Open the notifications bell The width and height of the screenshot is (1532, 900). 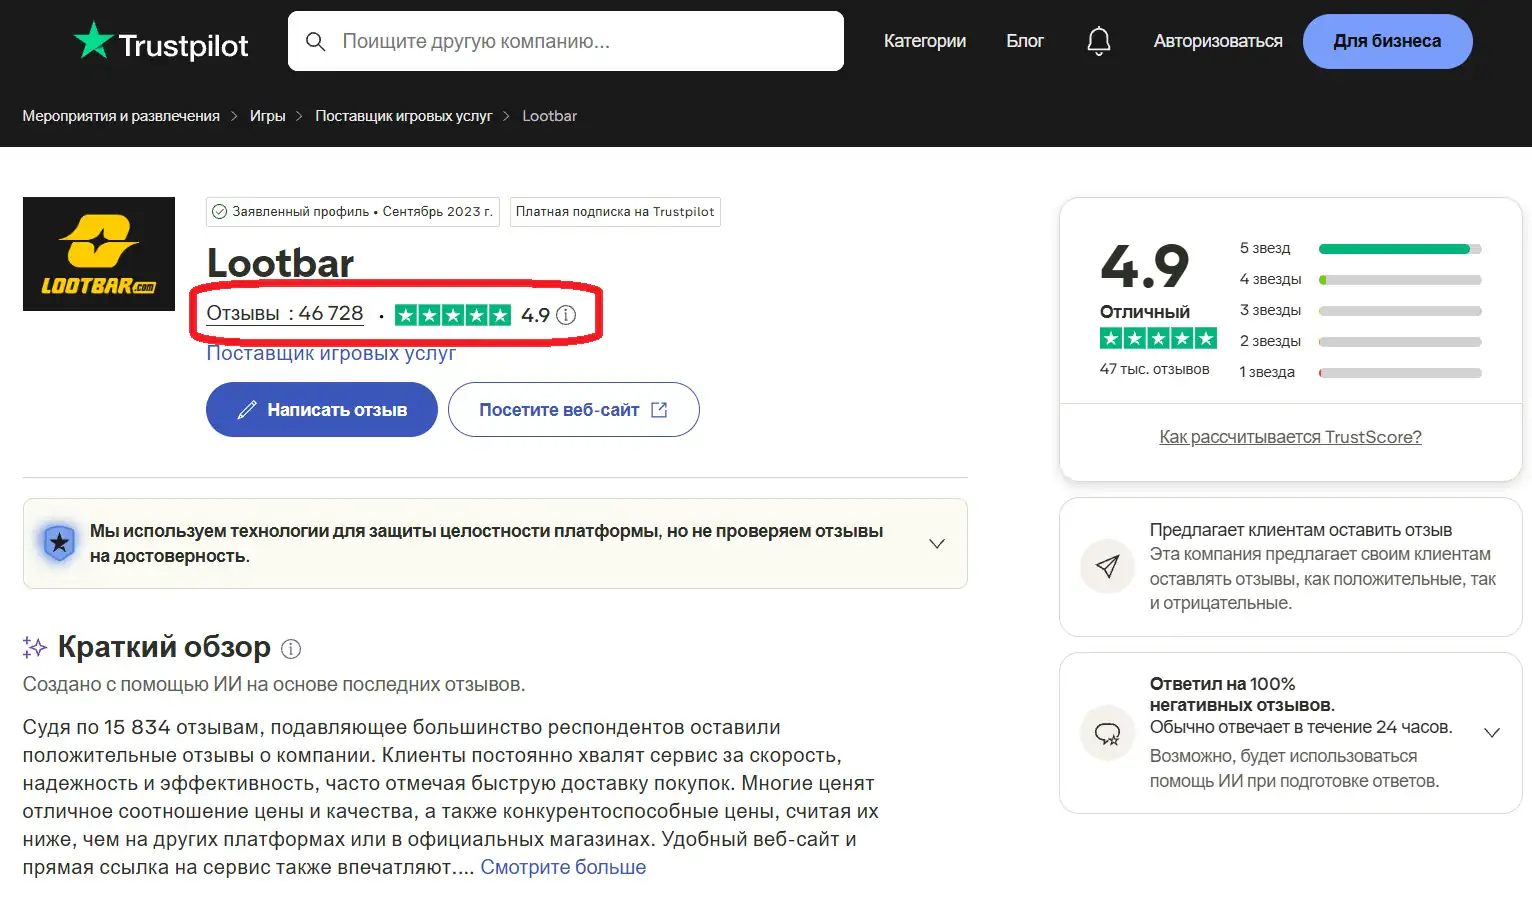pyautogui.click(x=1099, y=41)
